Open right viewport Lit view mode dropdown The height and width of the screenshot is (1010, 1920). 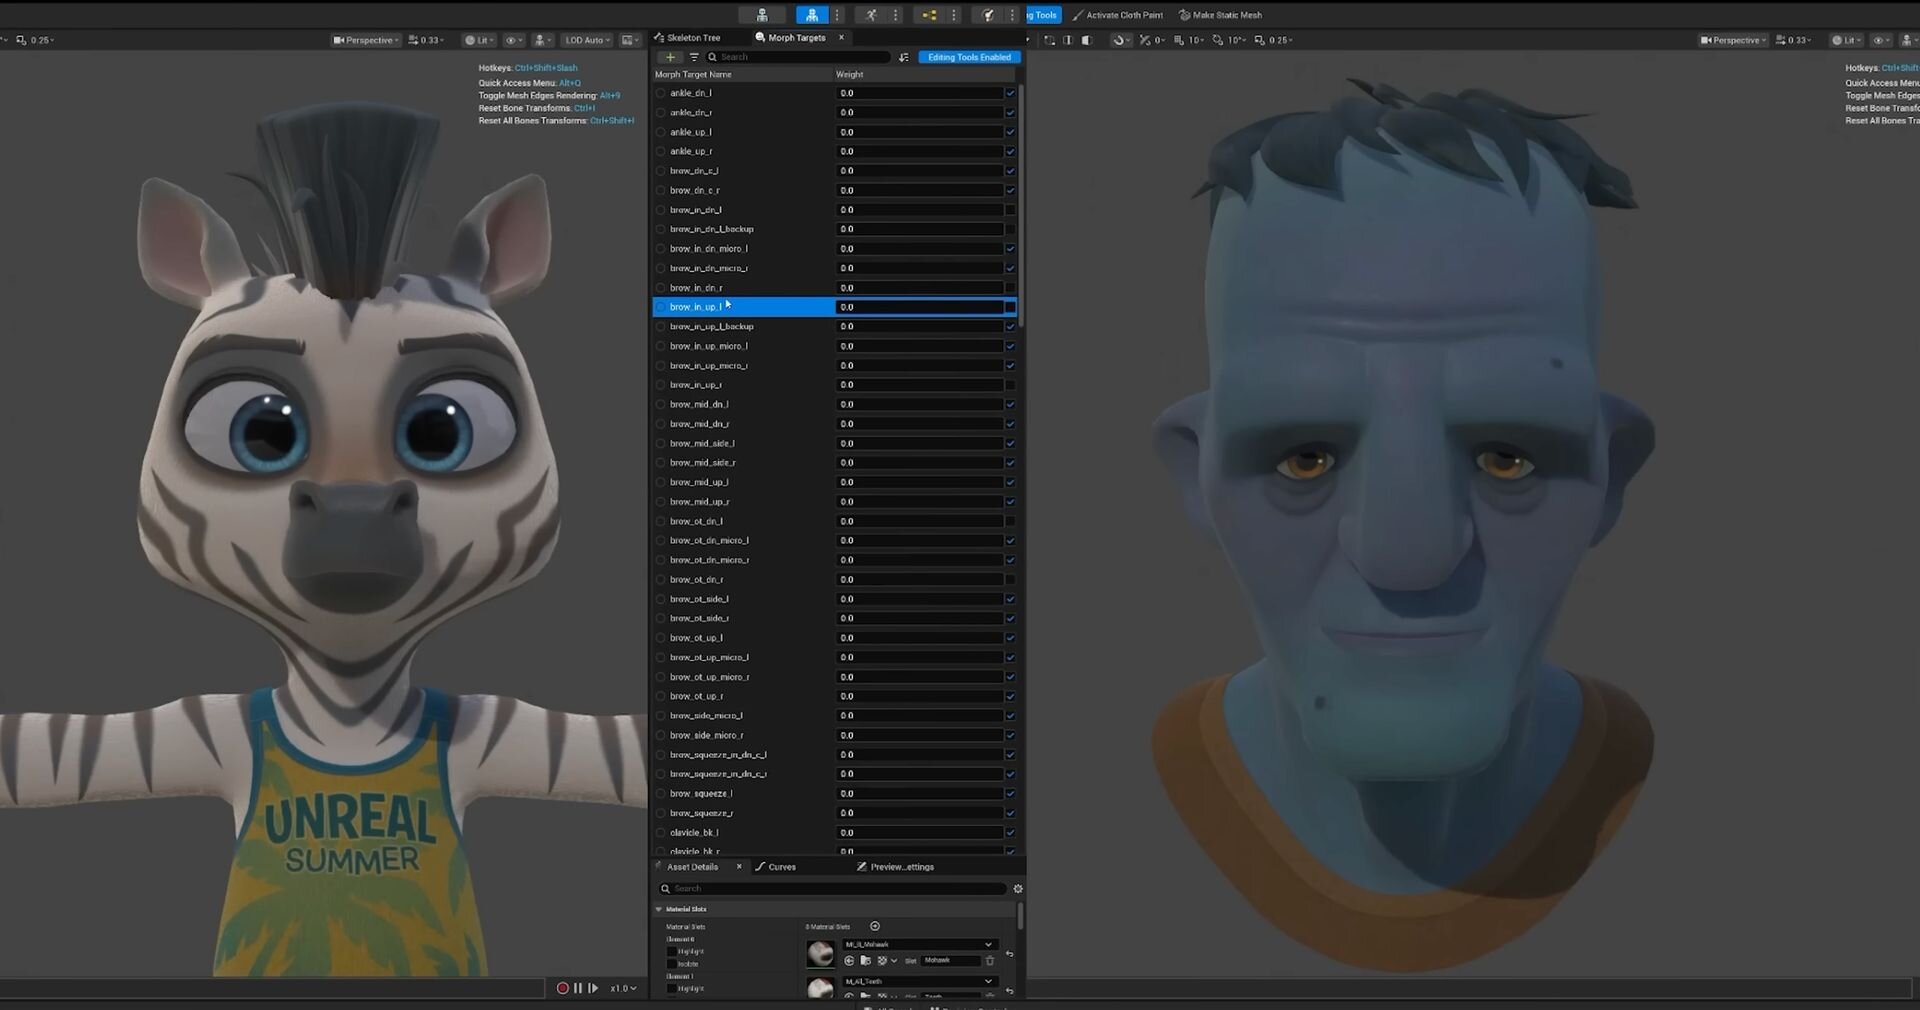1847,40
